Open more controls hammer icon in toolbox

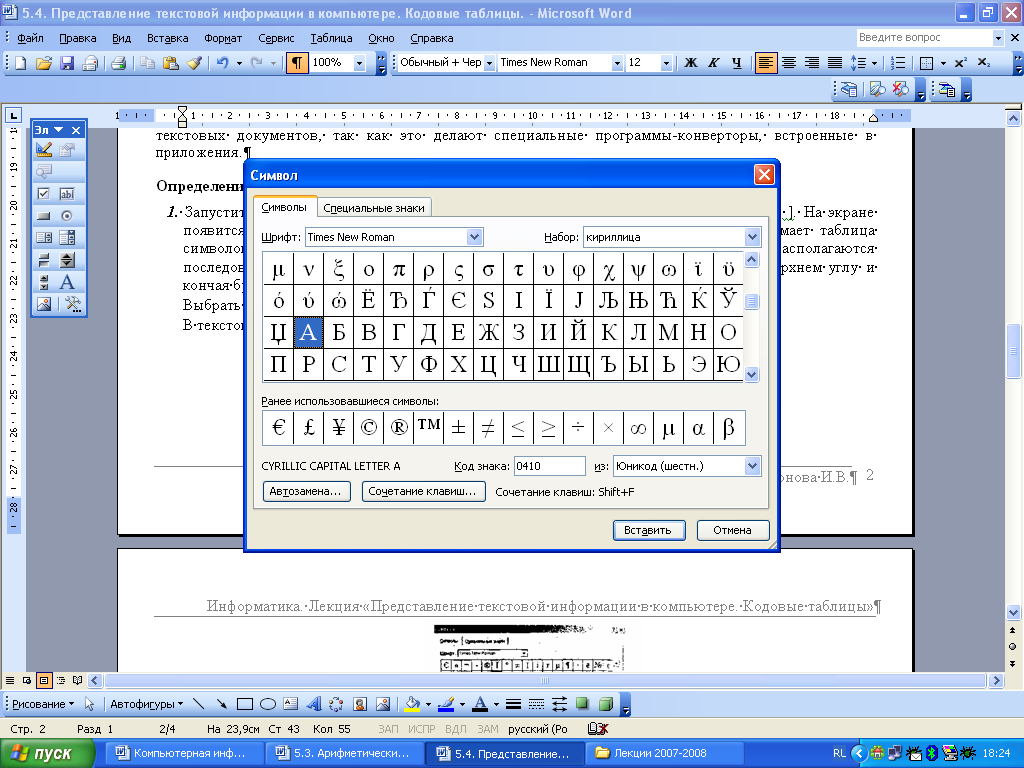tap(72, 304)
